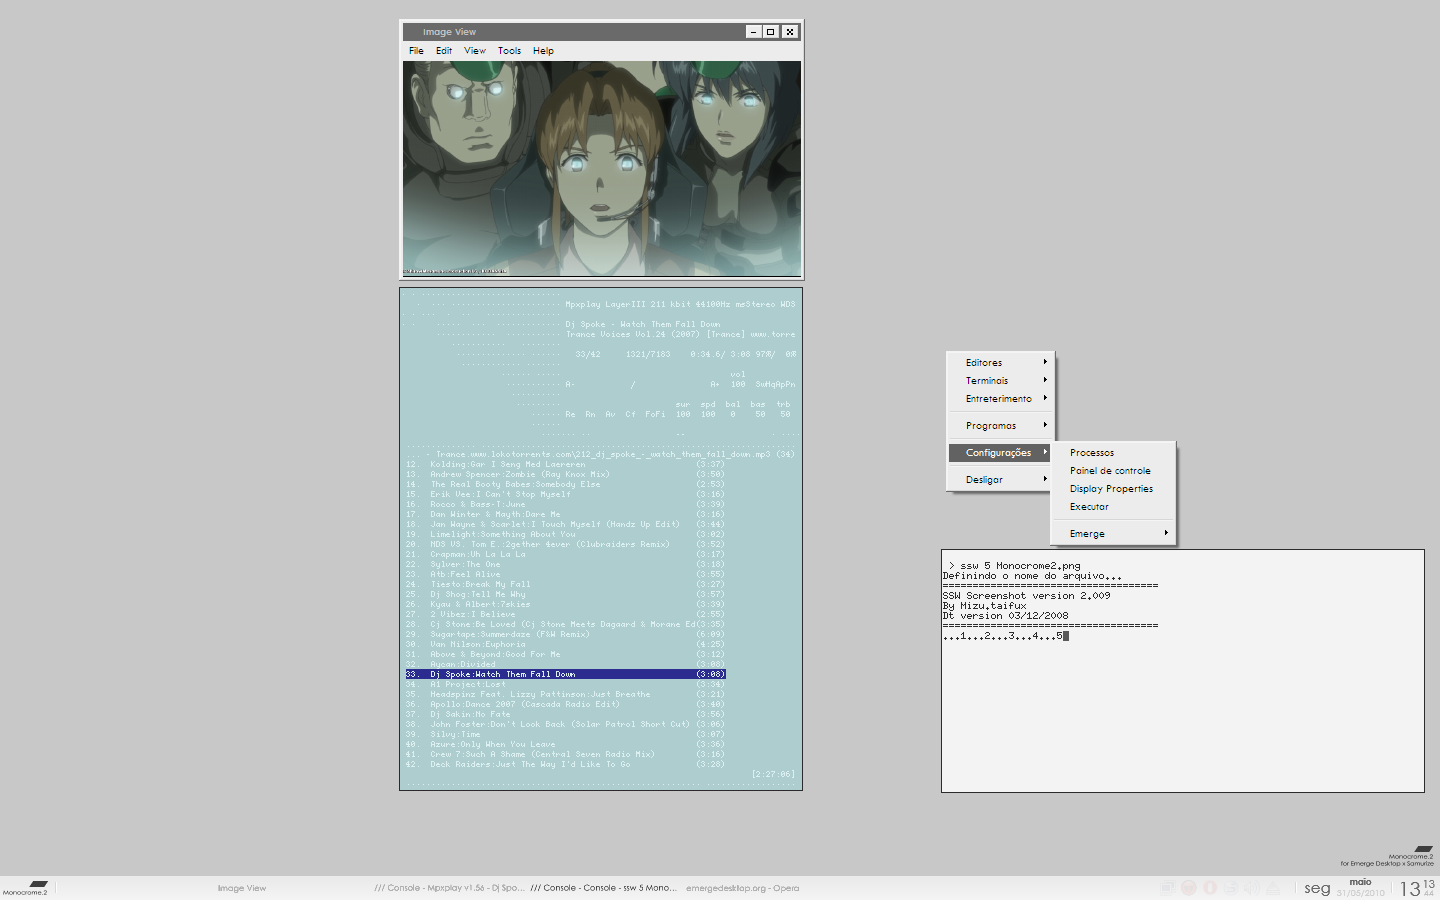The width and height of the screenshot is (1440, 900).
Task: Expand the Editores submenu
Action: tap(1001, 362)
